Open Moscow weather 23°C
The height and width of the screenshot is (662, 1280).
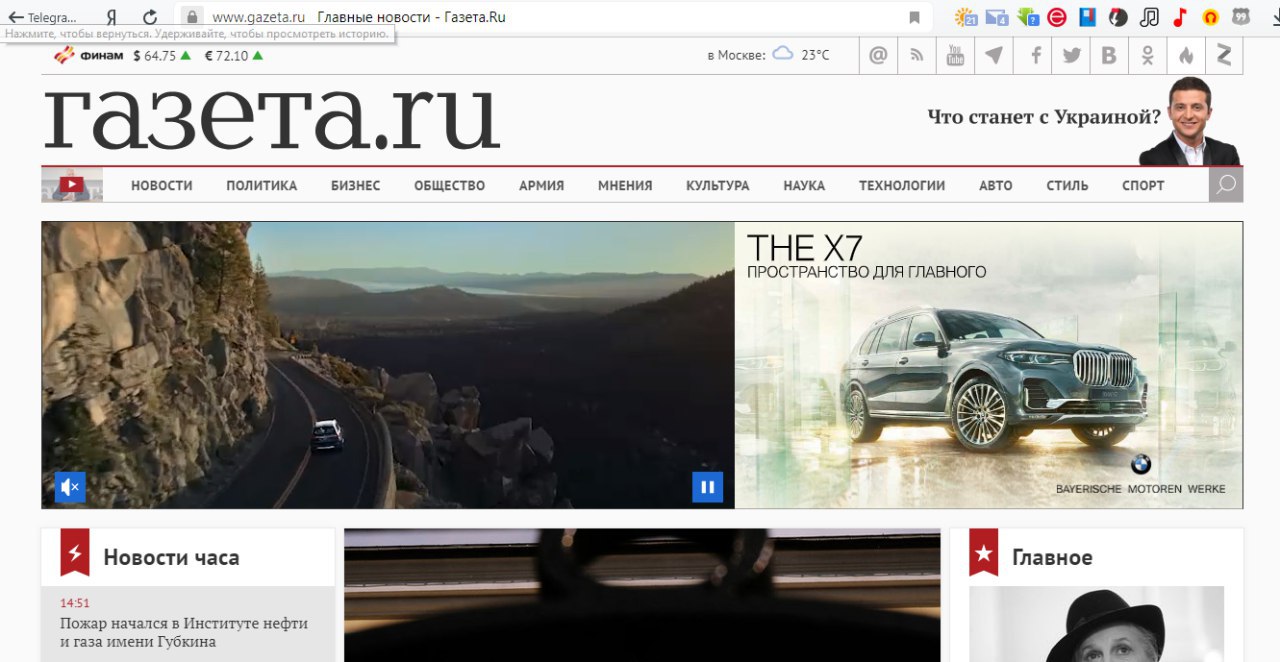(x=768, y=55)
